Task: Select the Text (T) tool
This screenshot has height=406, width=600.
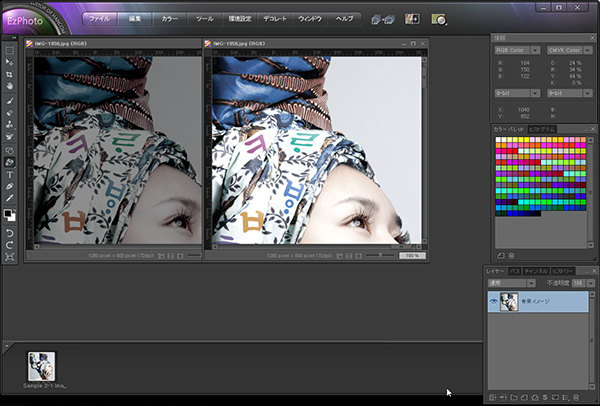Action: 10,173
